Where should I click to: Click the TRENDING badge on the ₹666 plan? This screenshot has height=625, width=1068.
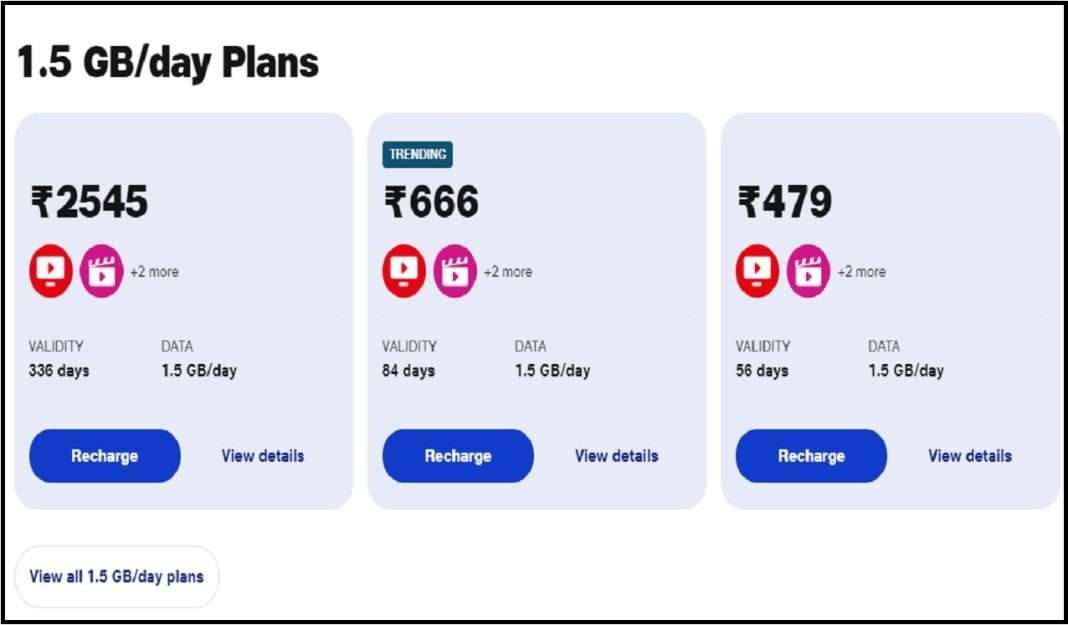420,155
